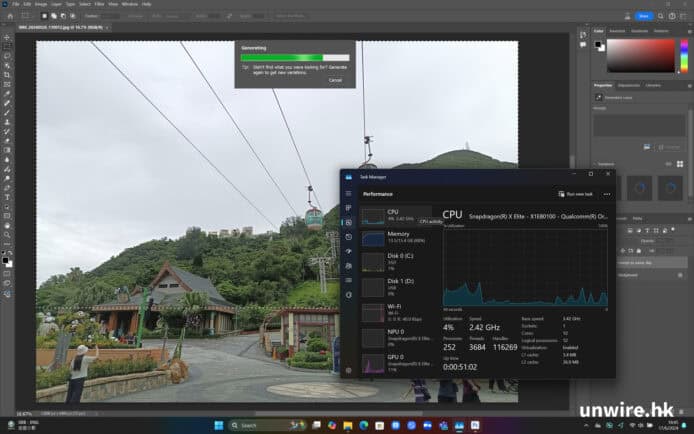
Task: Select the Lasso tool
Action: pos(7,56)
